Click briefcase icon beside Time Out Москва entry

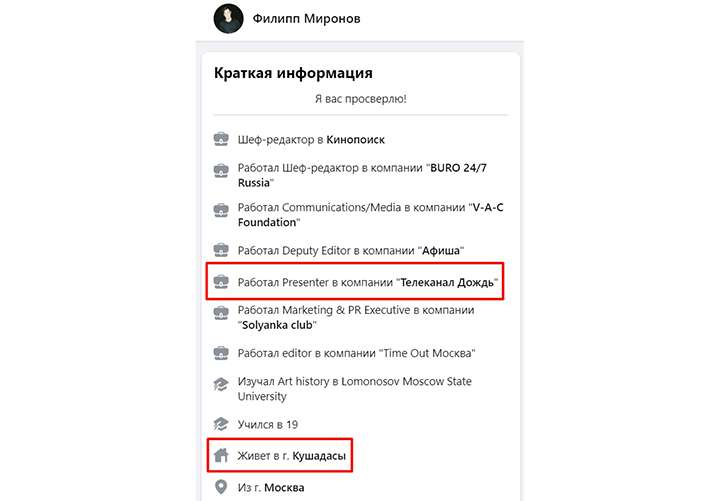[221, 353]
